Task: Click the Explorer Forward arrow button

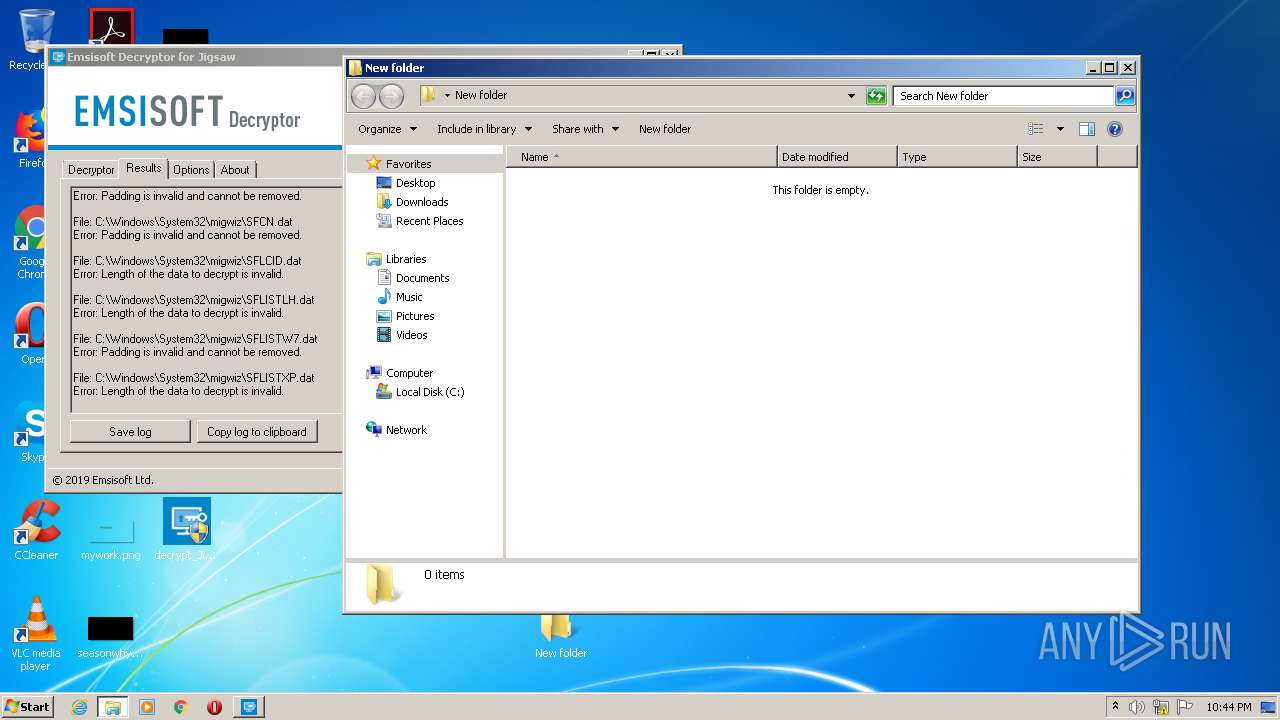Action: pos(392,96)
